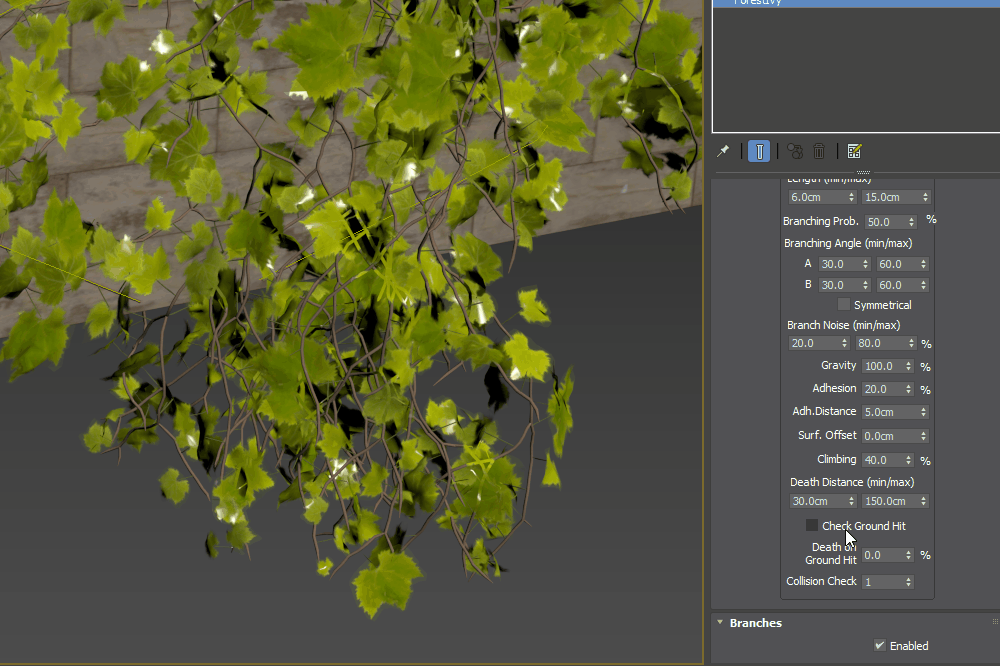Image resolution: width=1000 pixels, height=666 pixels.
Task: Increase Adhesion using its up spinner arrow
Action: (909, 385)
